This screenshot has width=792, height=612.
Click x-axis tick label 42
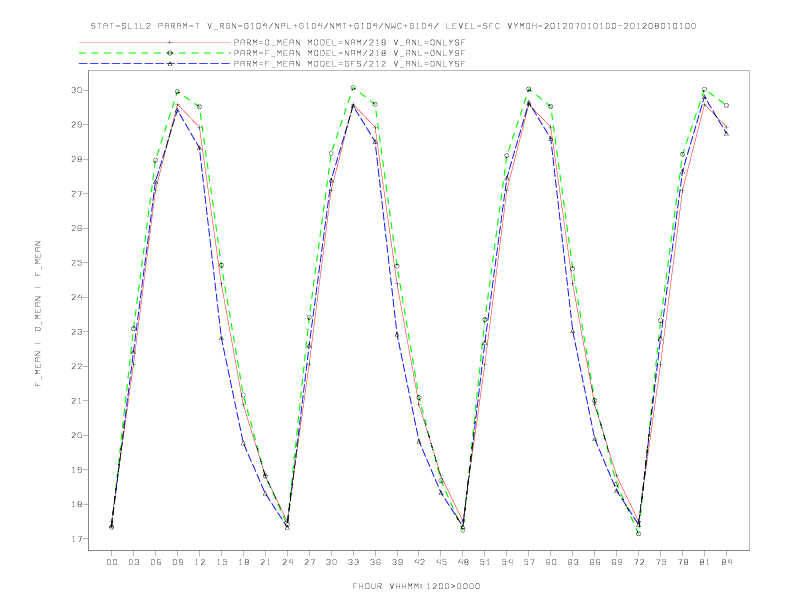click(419, 562)
